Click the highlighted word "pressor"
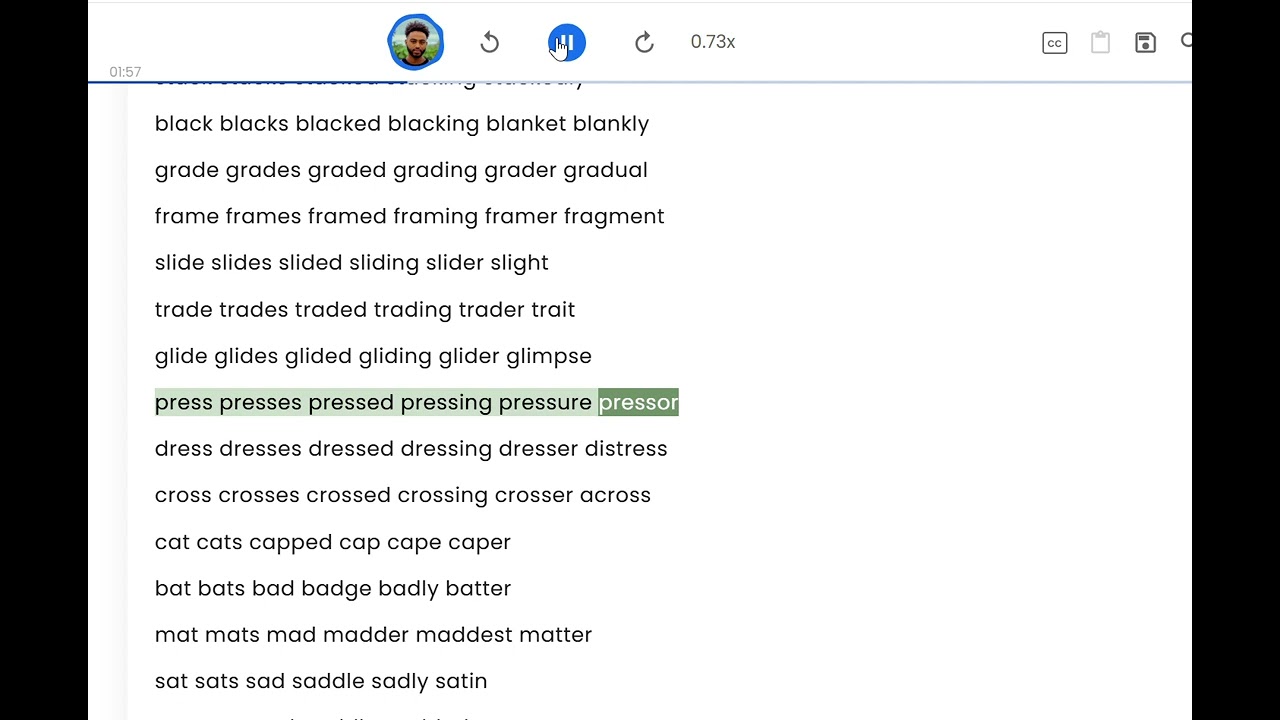 [638, 402]
